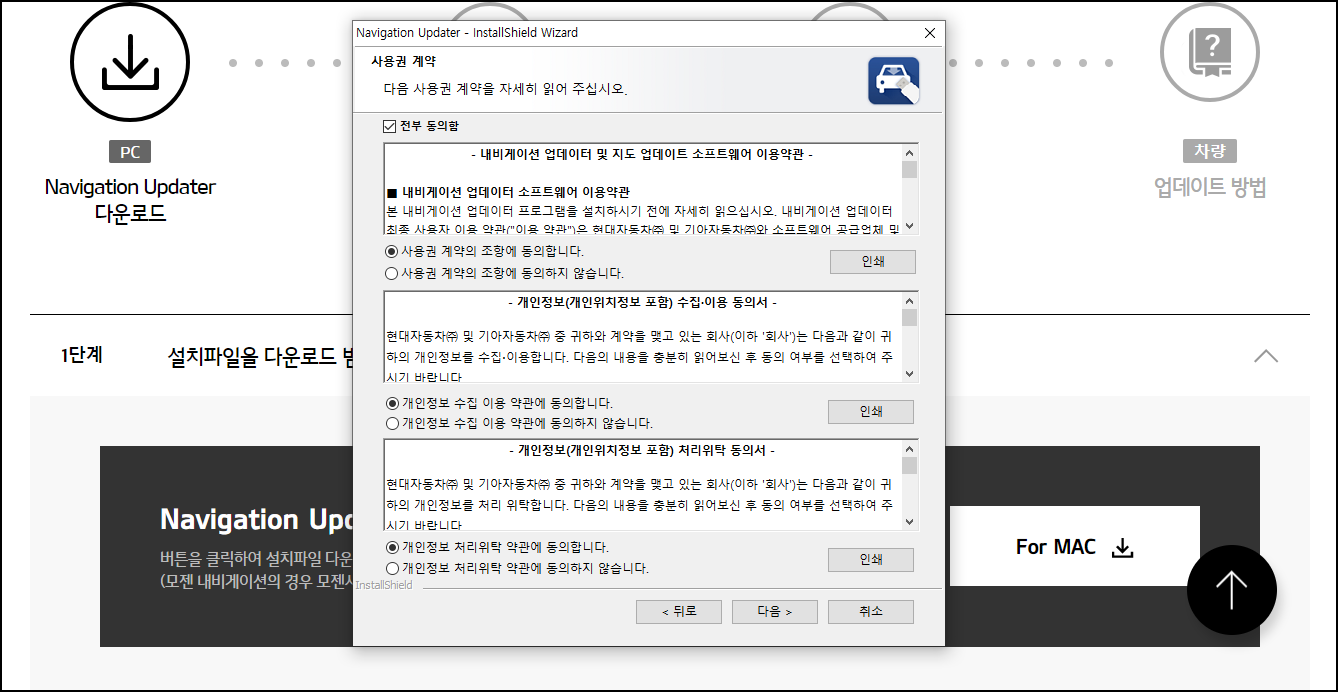Click the 개인정보 처리위탁 동의서 text area
1338x692 pixels.
tap(643, 486)
